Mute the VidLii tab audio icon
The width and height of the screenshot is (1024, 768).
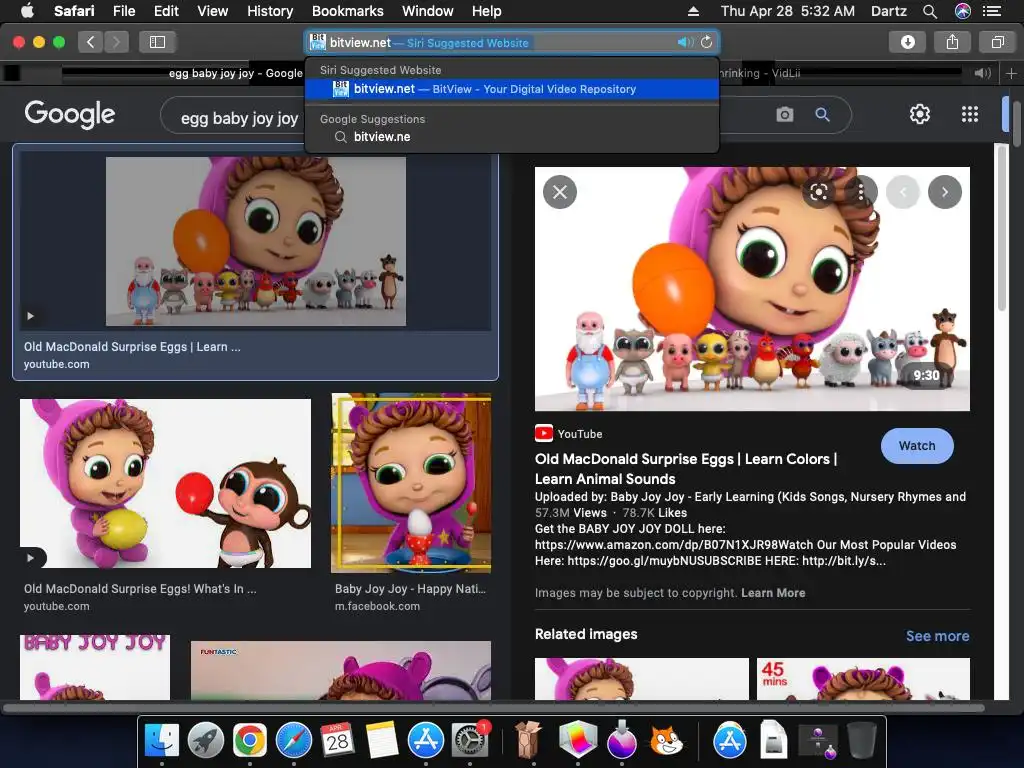(982, 73)
